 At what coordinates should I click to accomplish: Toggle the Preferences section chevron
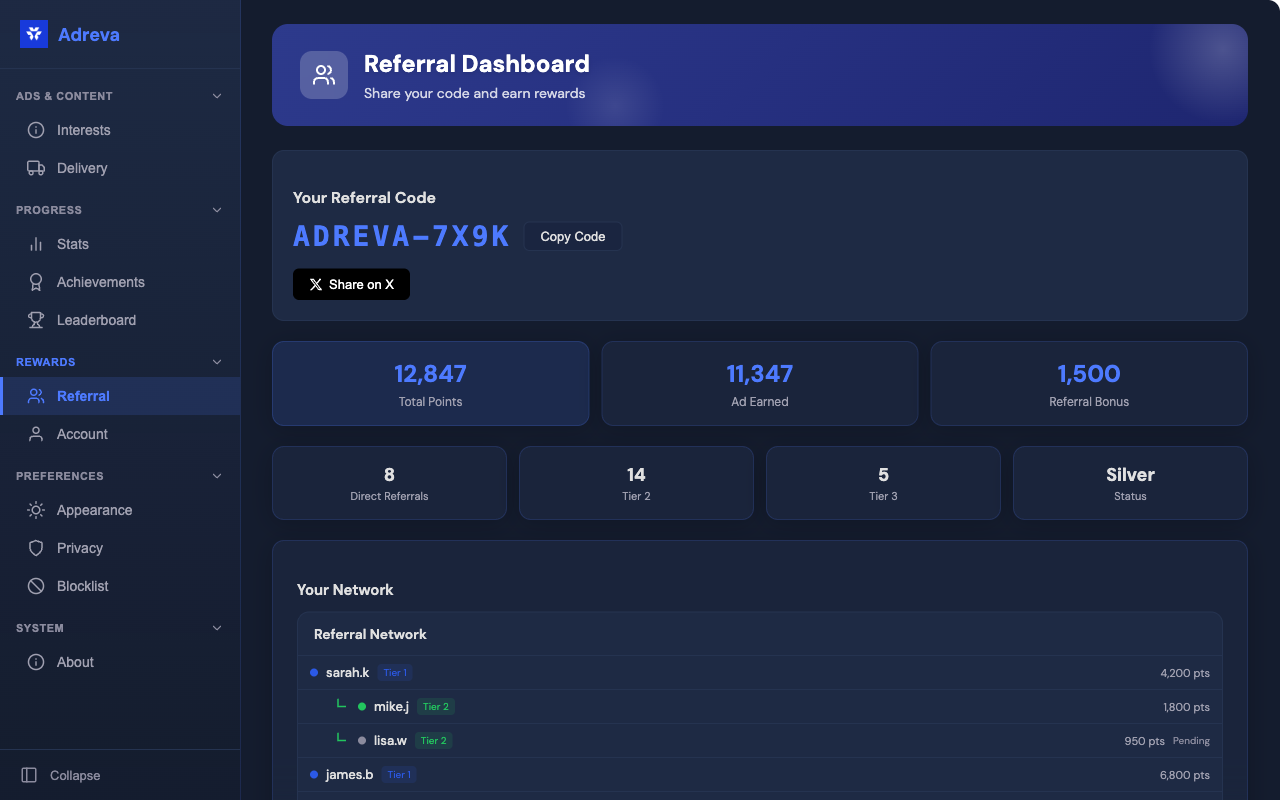[217, 476]
